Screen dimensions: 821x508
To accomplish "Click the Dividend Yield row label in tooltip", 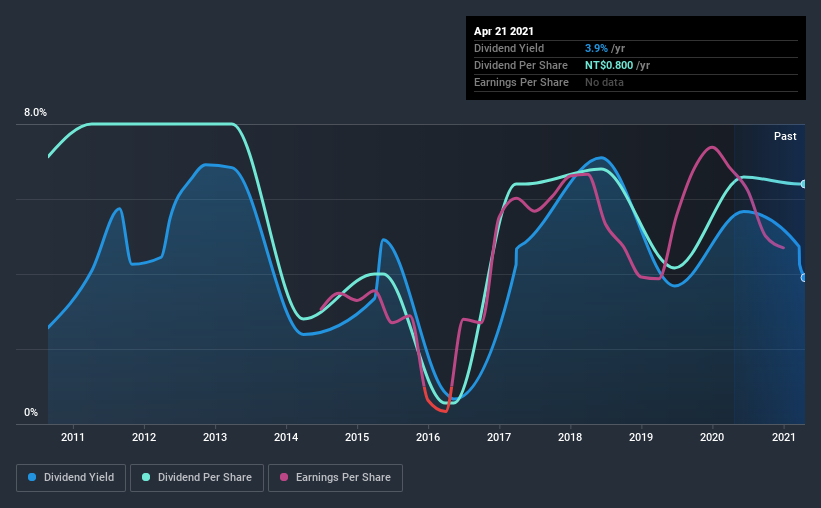I will [x=509, y=48].
